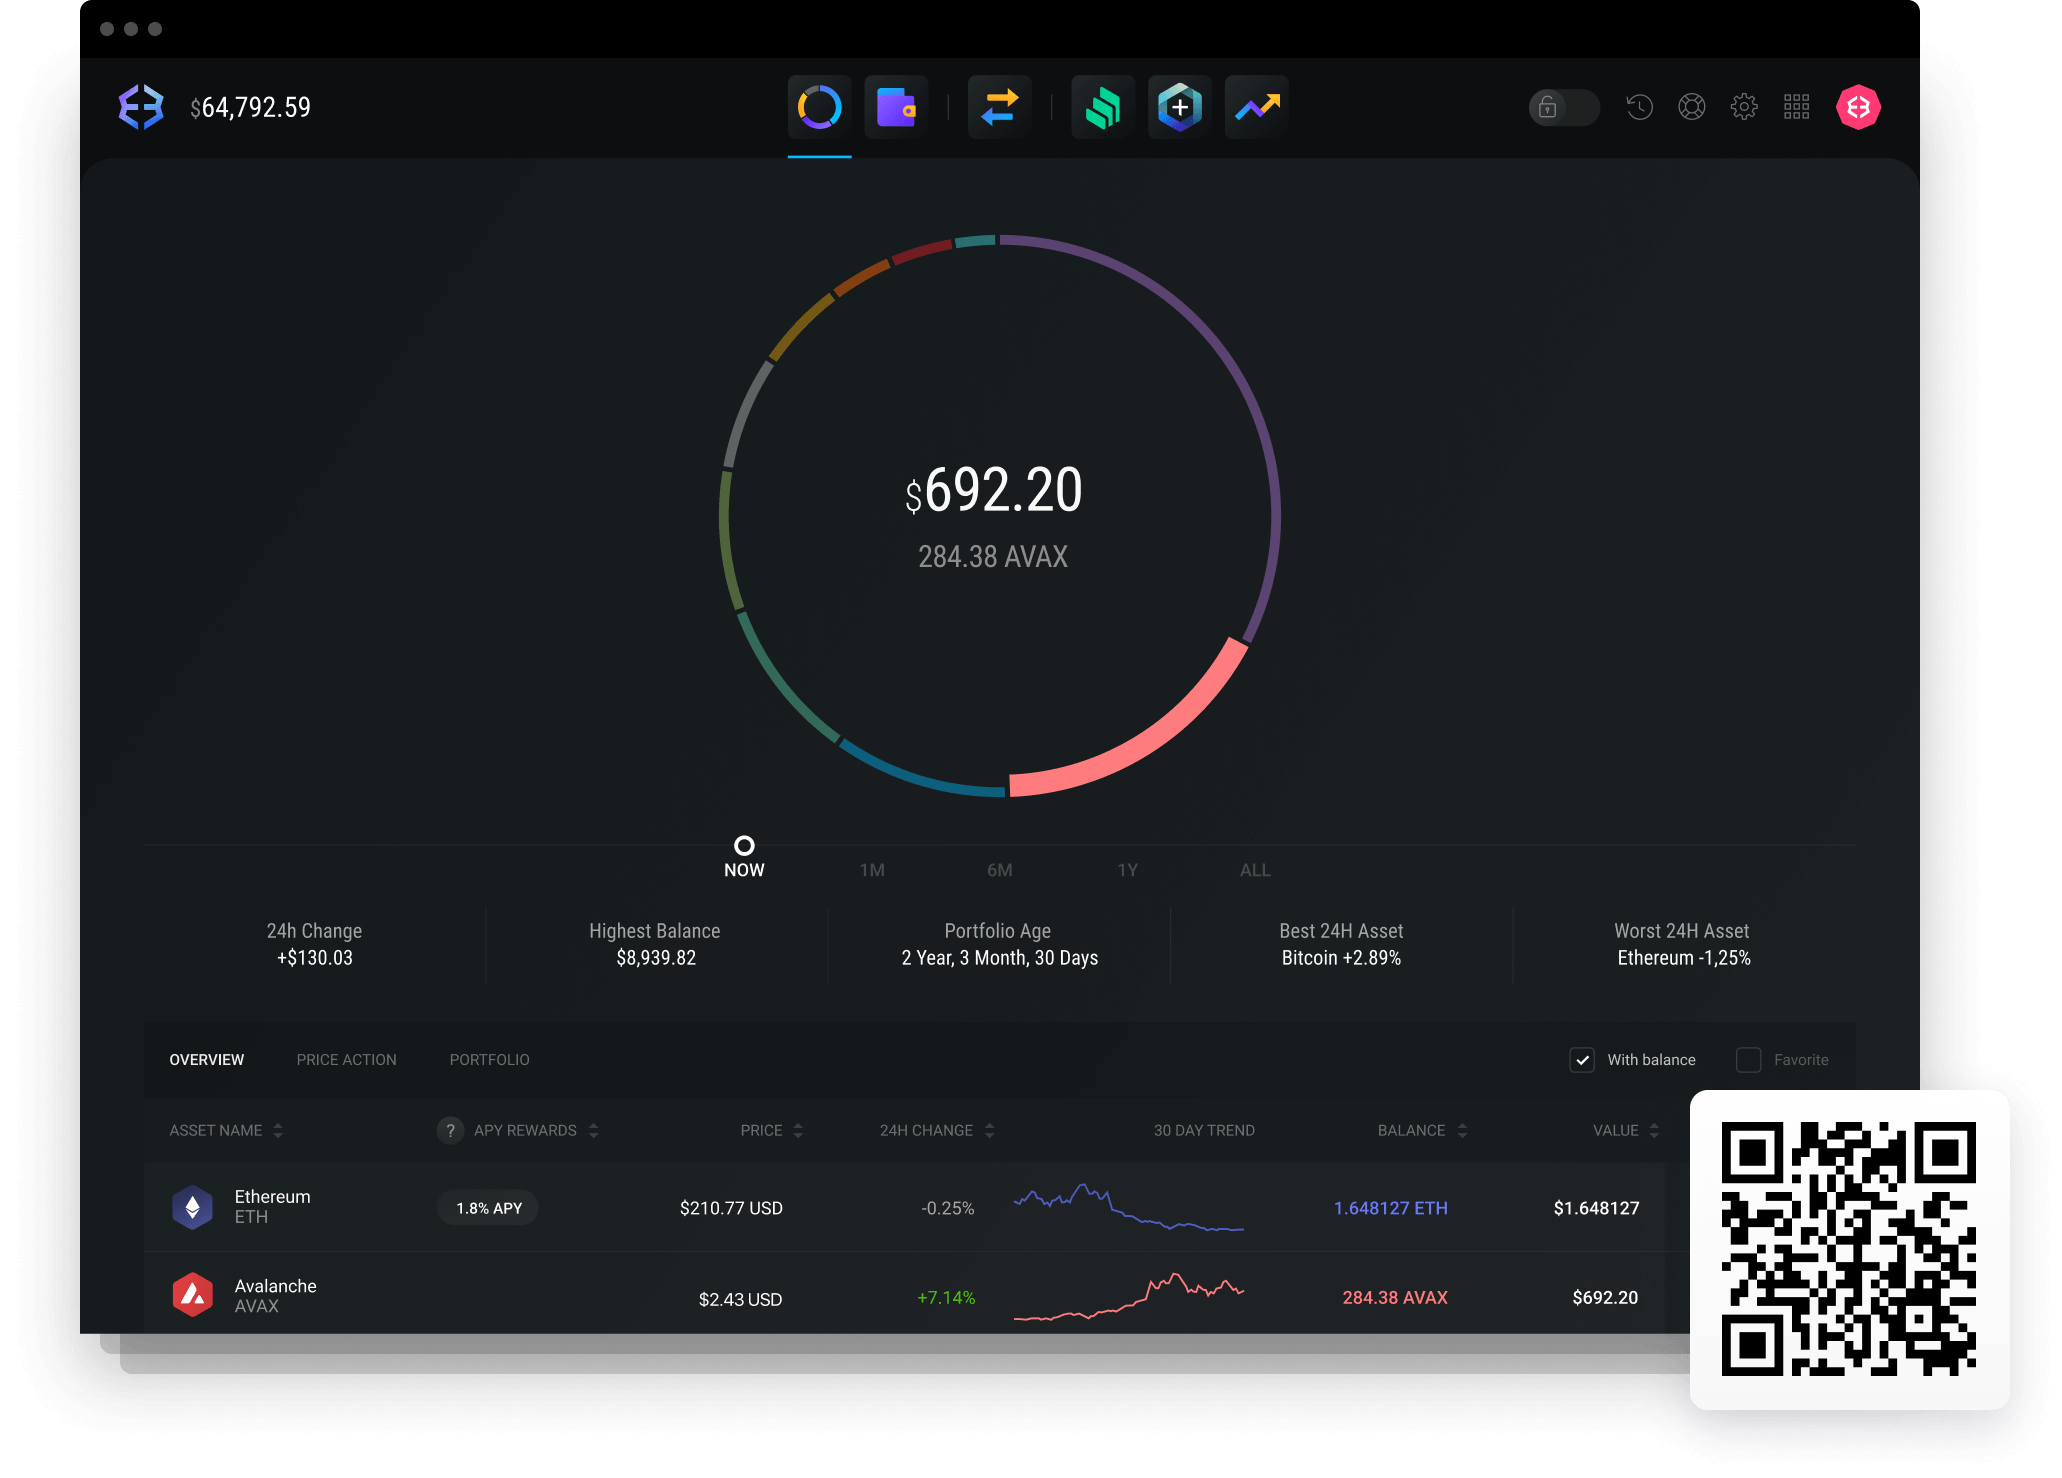Image resolution: width=2062 pixels, height=1478 pixels.
Task: Click the $210.77 USD price
Action: (731, 1208)
